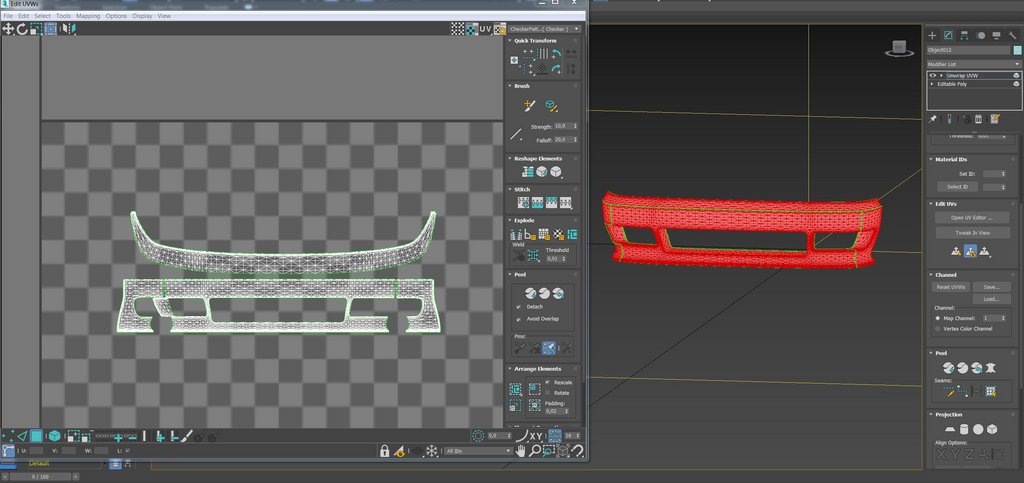Switch to the Create tab in command panel

coord(932,35)
